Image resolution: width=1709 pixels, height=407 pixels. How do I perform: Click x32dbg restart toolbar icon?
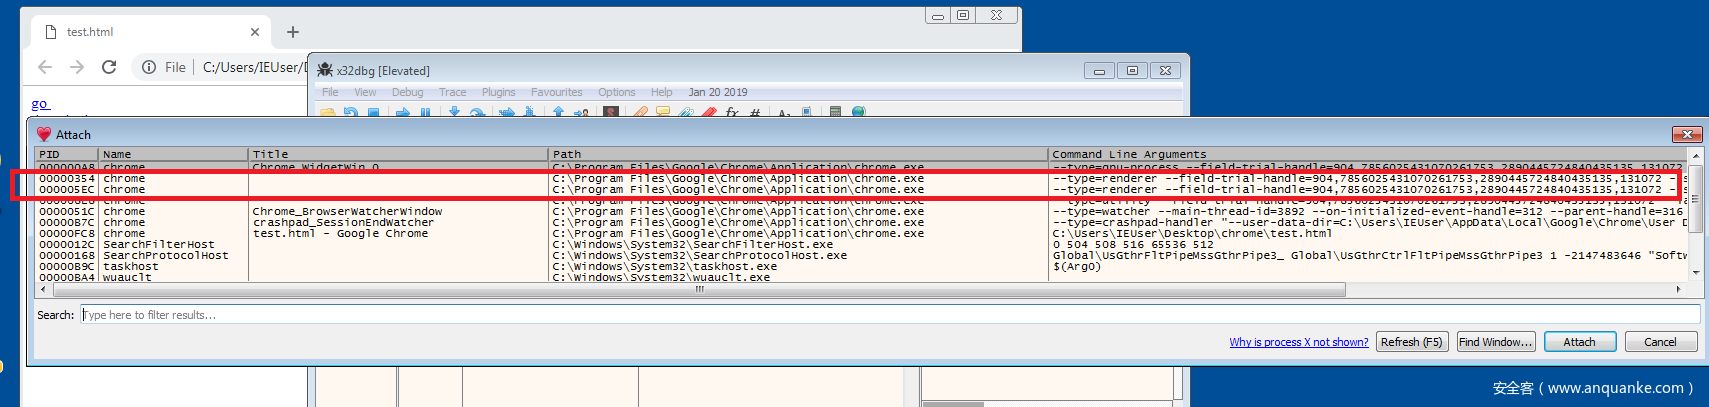pos(351,113)
